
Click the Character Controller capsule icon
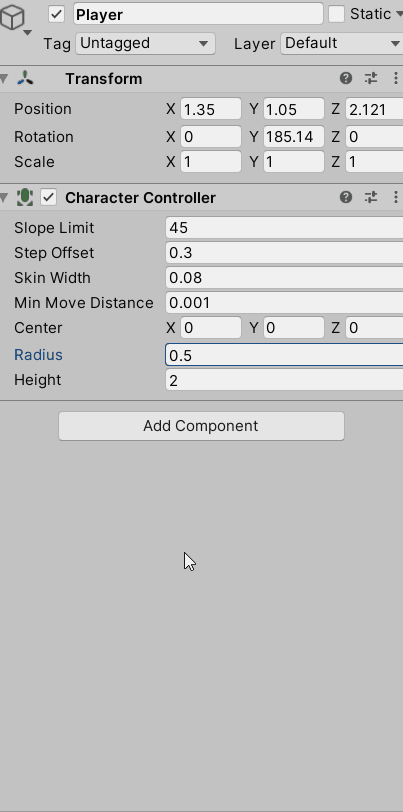(x=24, y=197)
